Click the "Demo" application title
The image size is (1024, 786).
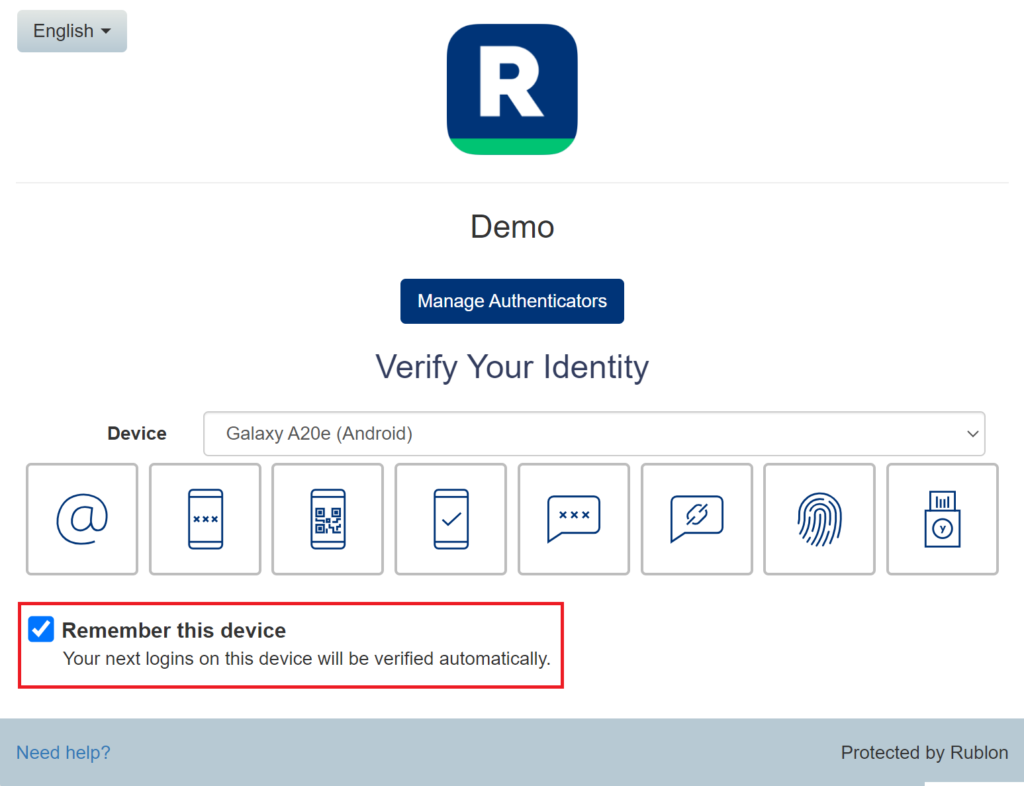(512, 227)
